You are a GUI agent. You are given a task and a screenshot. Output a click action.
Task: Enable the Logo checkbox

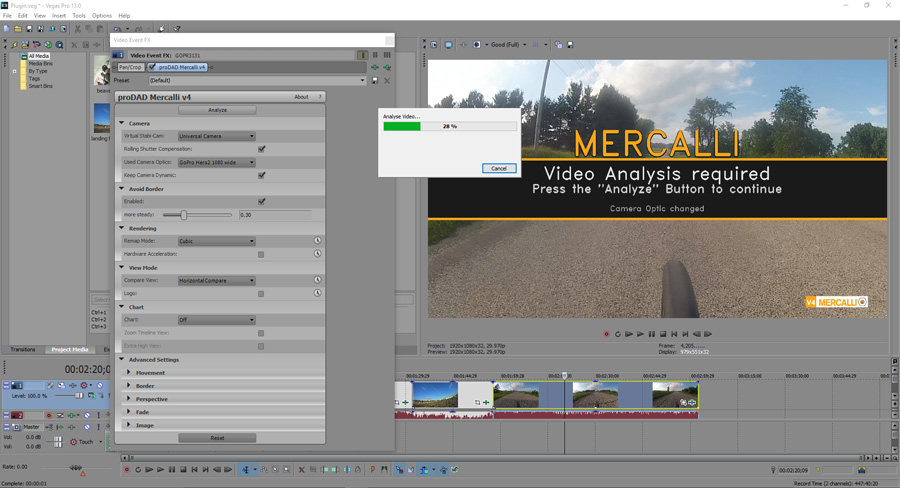[261, 294]
